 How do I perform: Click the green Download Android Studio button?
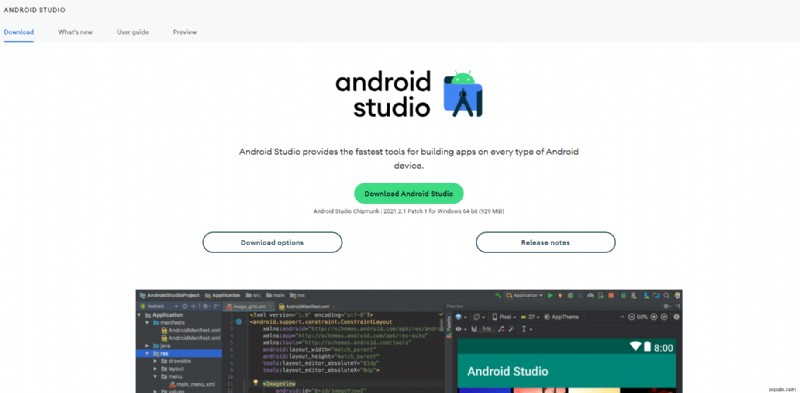(409, 193)
